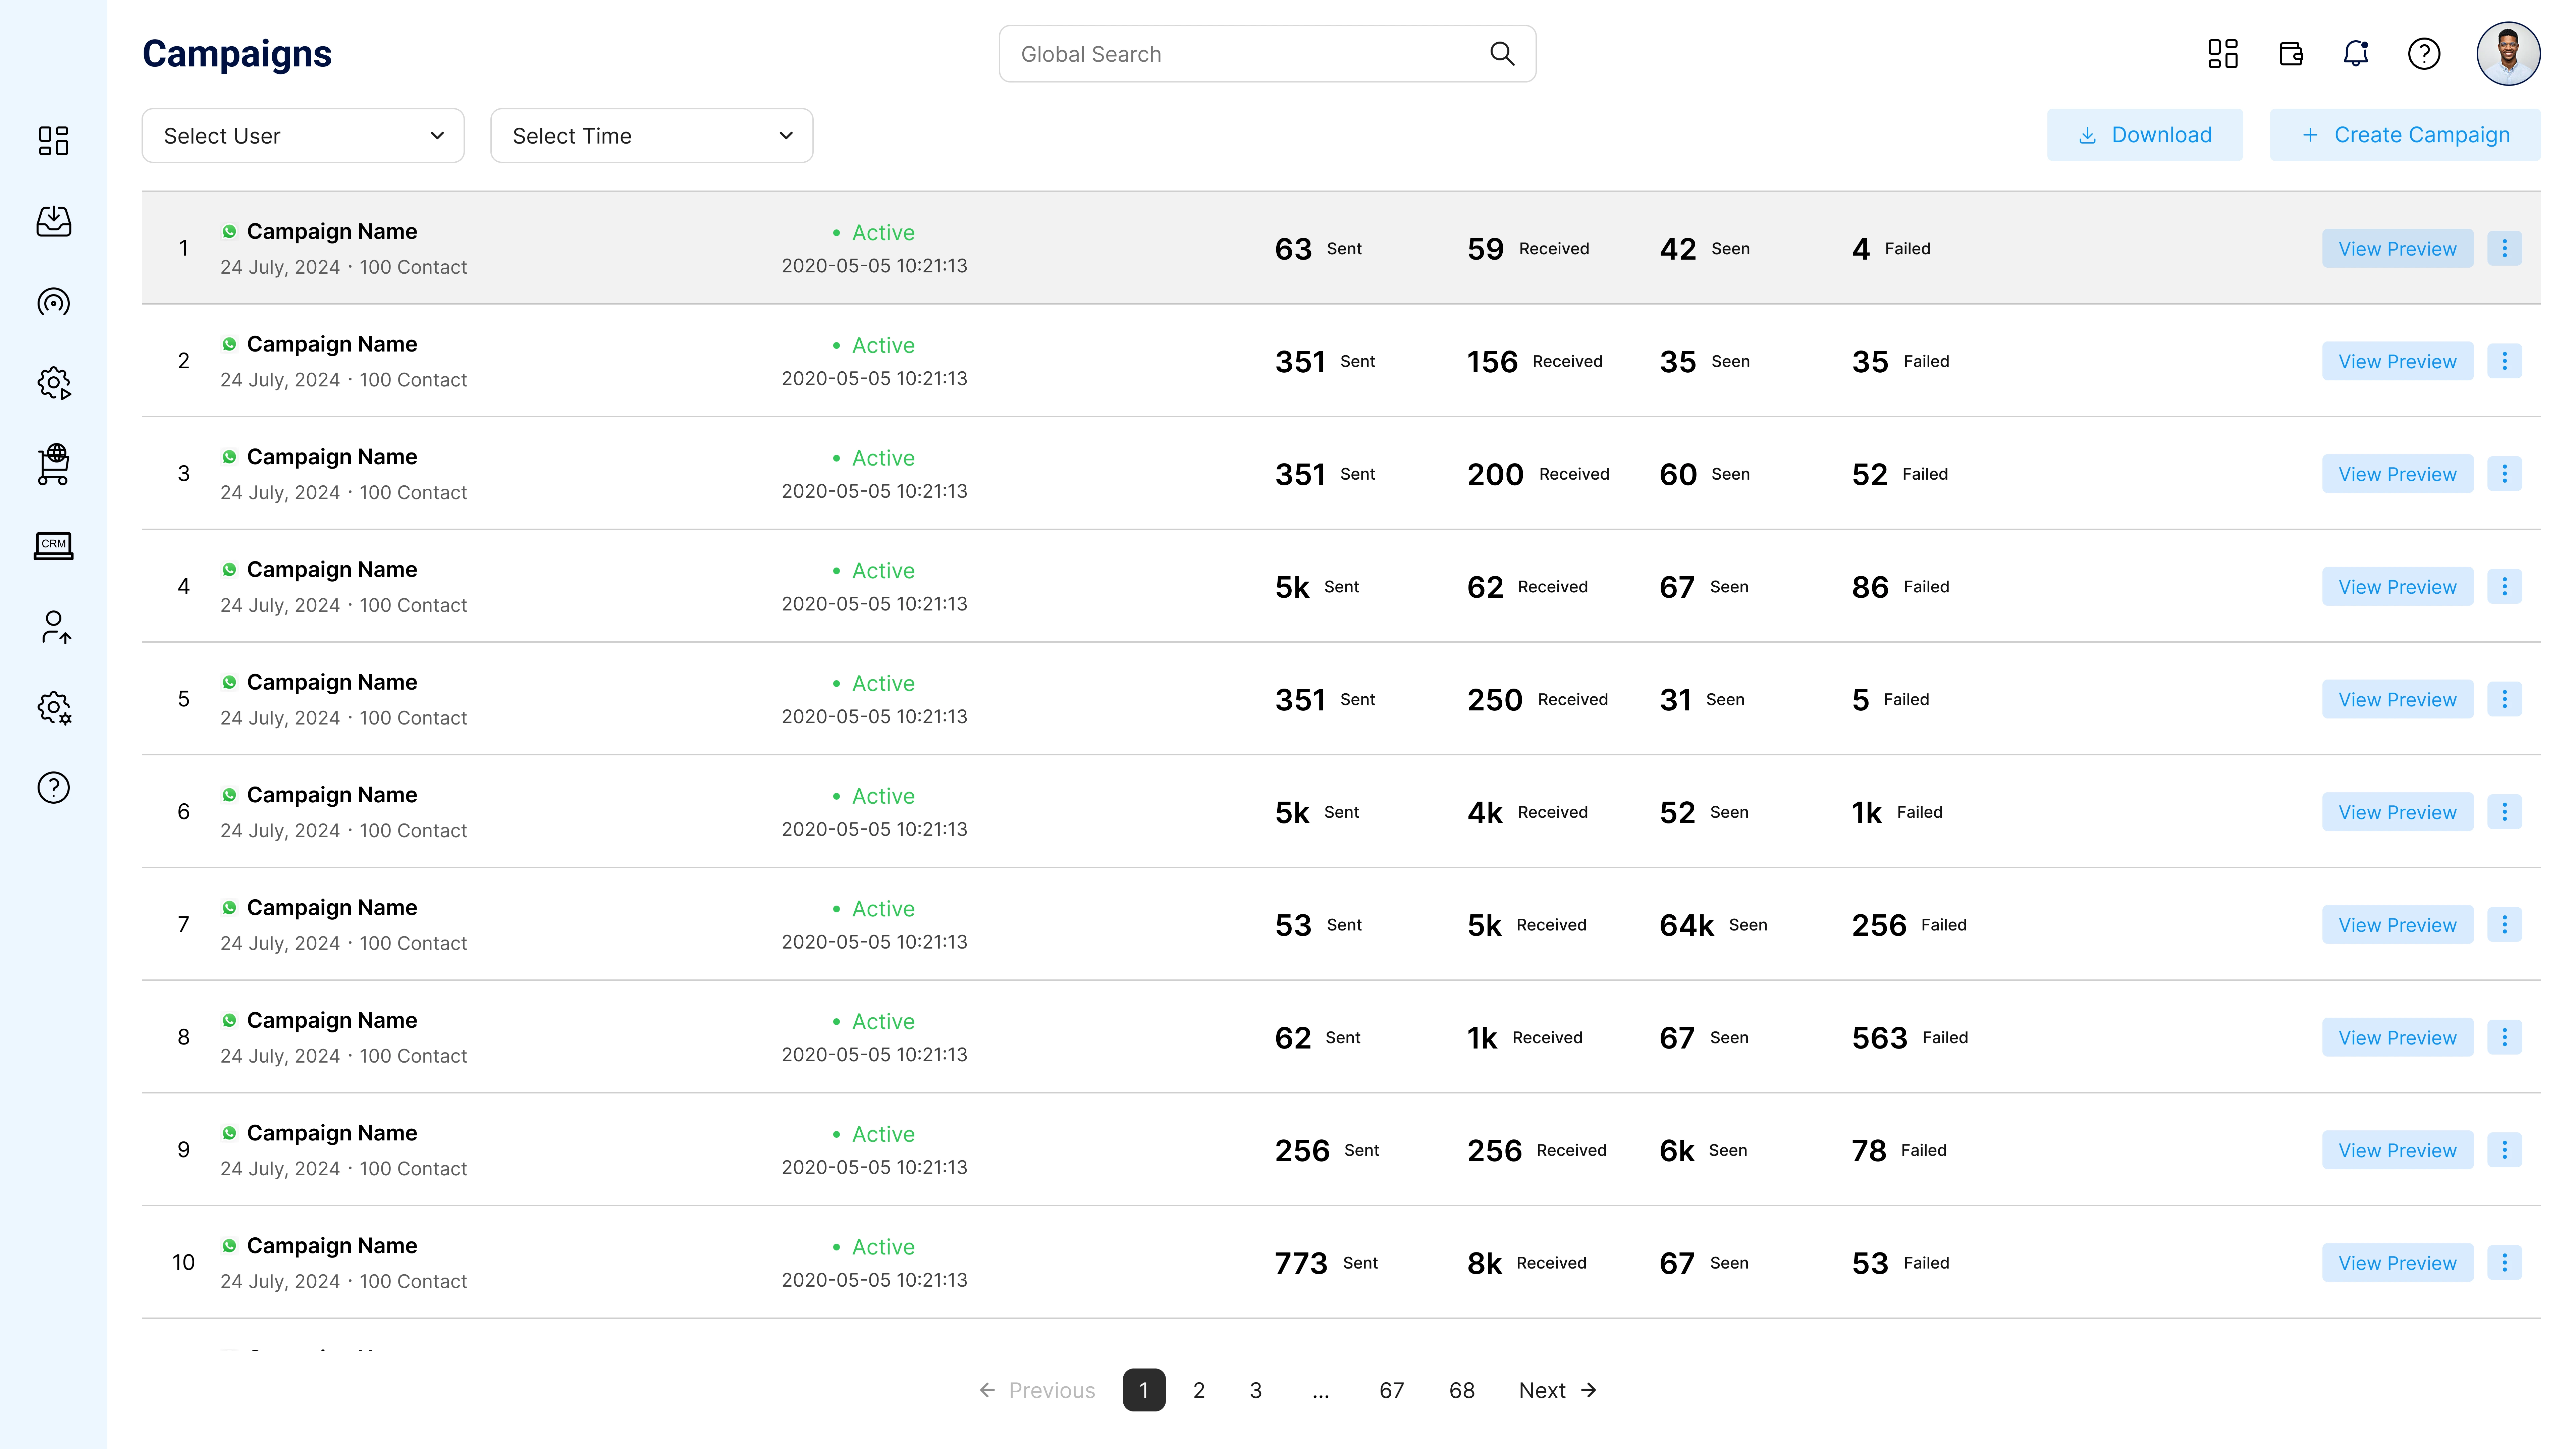2576x1449 pixels.
Task: Open three-dot menu for campaign row 1
Action: (2504, 248)
